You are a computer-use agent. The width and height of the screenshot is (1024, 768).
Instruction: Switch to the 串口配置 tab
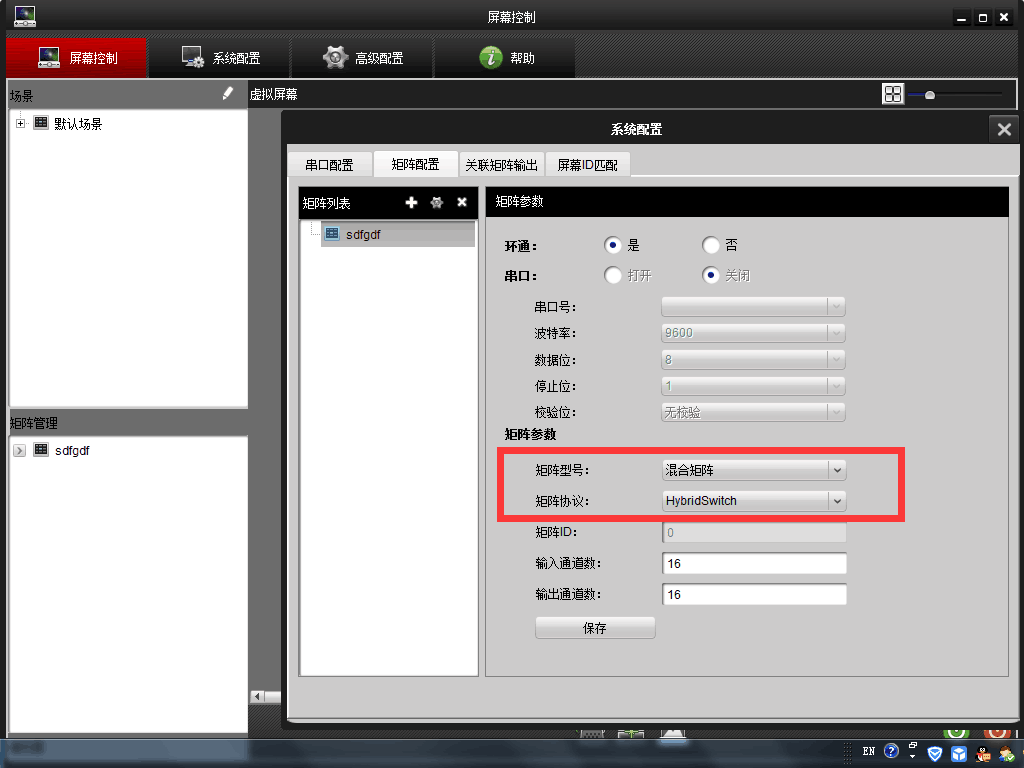[x=329, y=165]
